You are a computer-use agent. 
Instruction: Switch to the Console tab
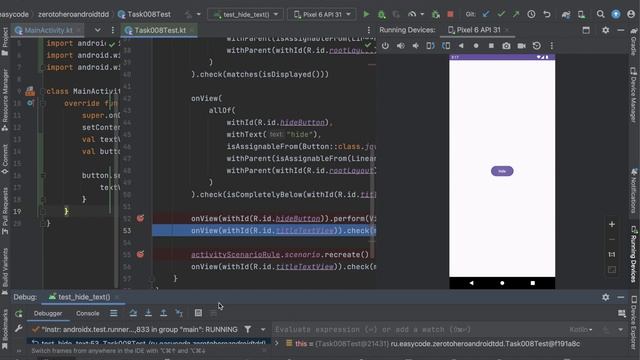pyautogui.click(x=88, y=313)
